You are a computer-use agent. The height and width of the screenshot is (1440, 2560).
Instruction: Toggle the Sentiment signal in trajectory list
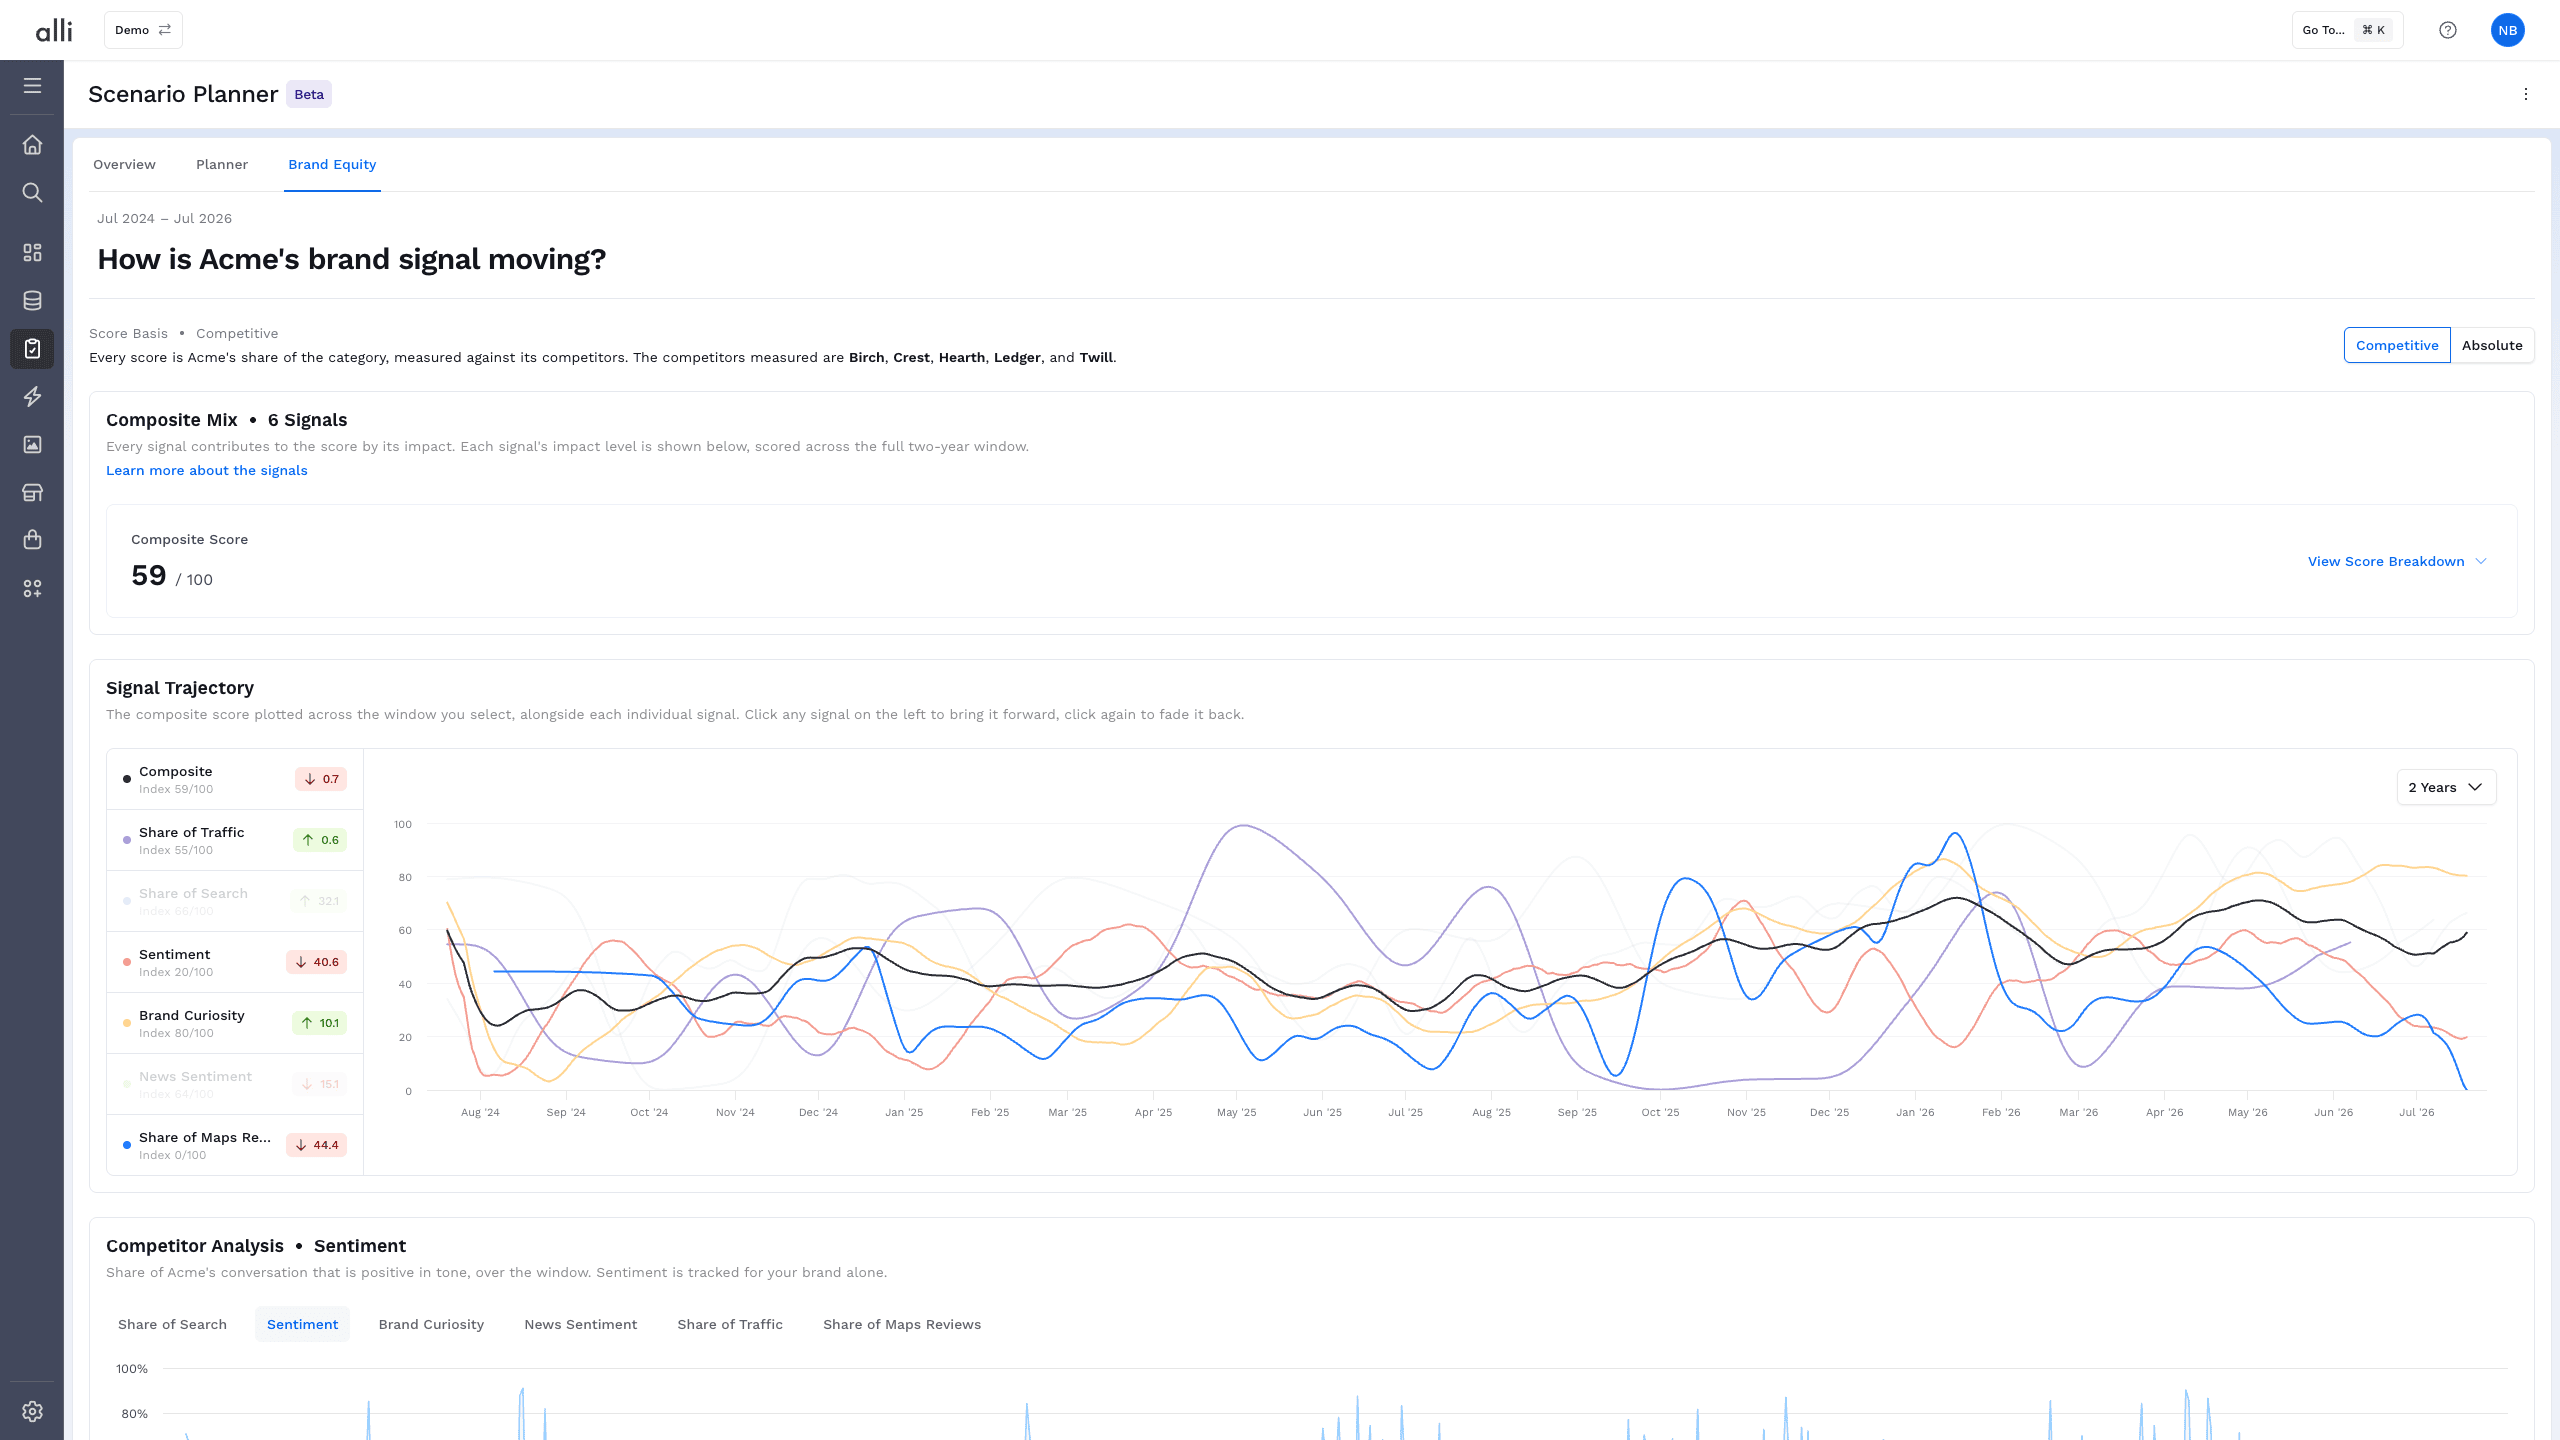(x=235, y=962)
